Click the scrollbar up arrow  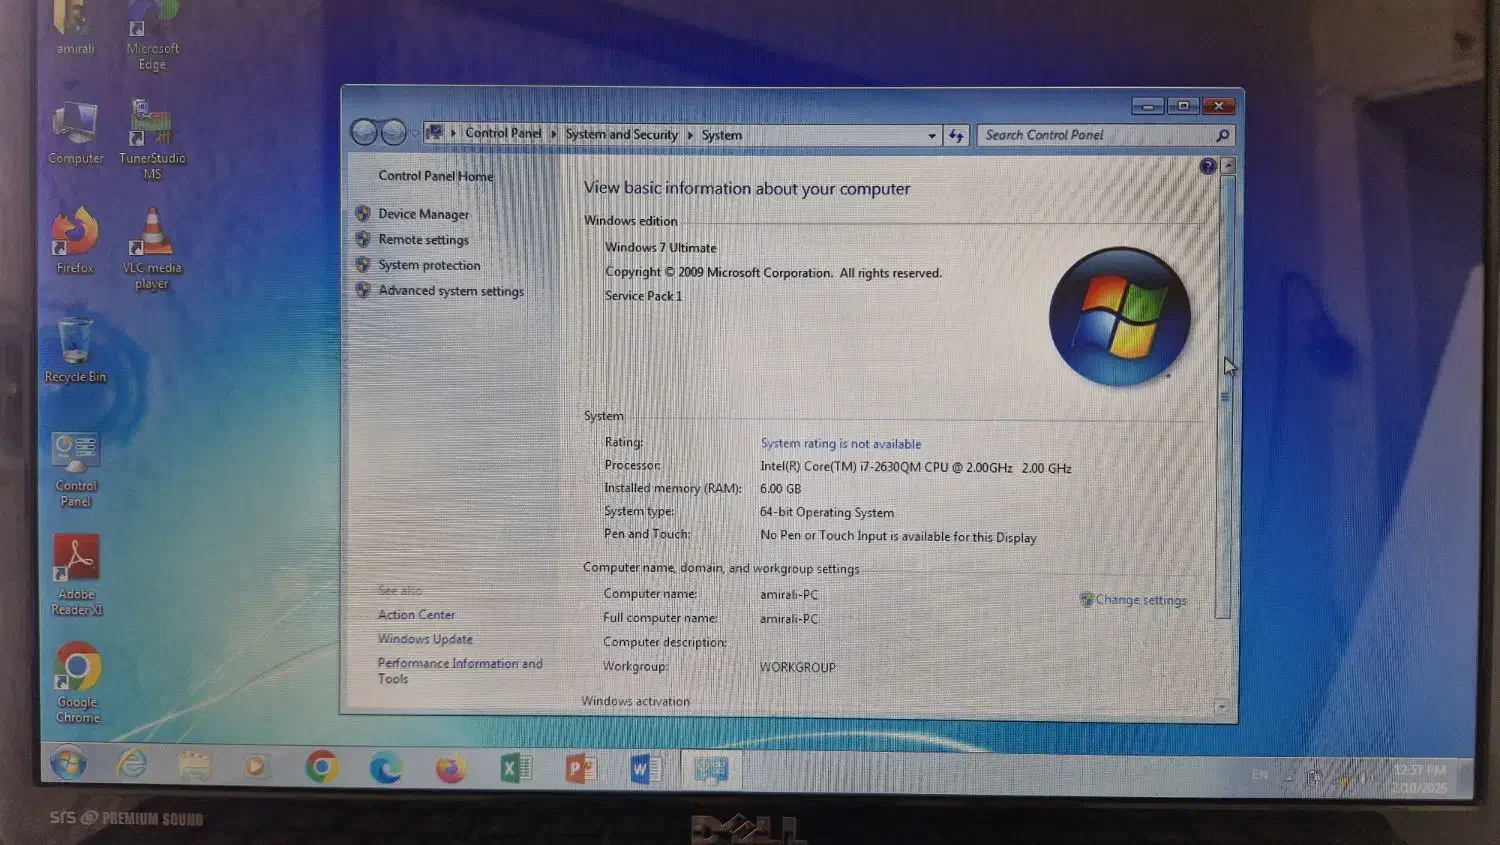click(x=1228, y=166)
